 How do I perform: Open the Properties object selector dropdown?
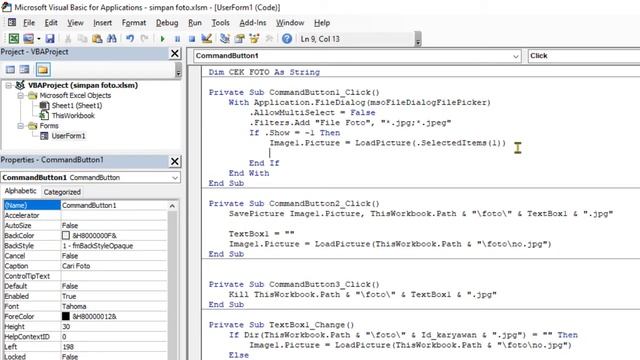(x=175, y=178)
